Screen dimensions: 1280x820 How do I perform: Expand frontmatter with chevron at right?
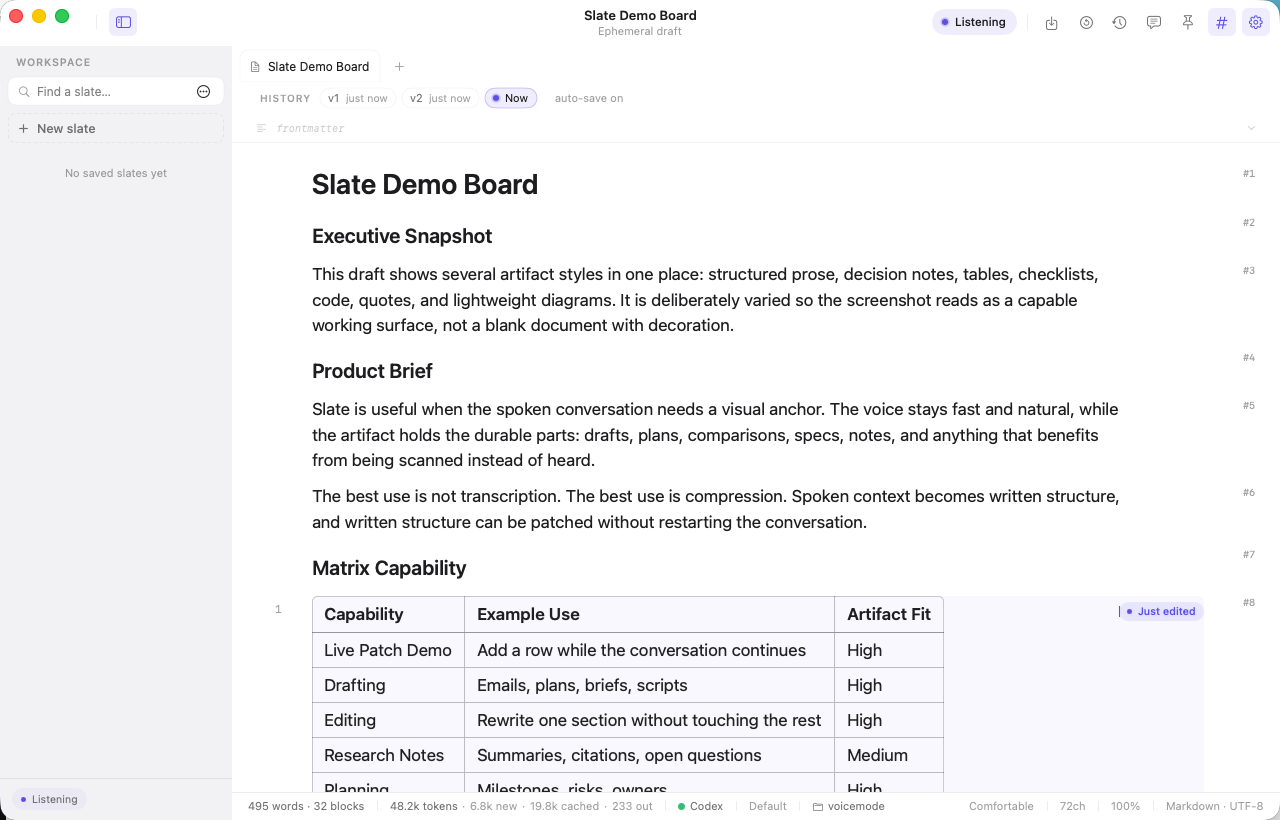(x=1251, y=128)
